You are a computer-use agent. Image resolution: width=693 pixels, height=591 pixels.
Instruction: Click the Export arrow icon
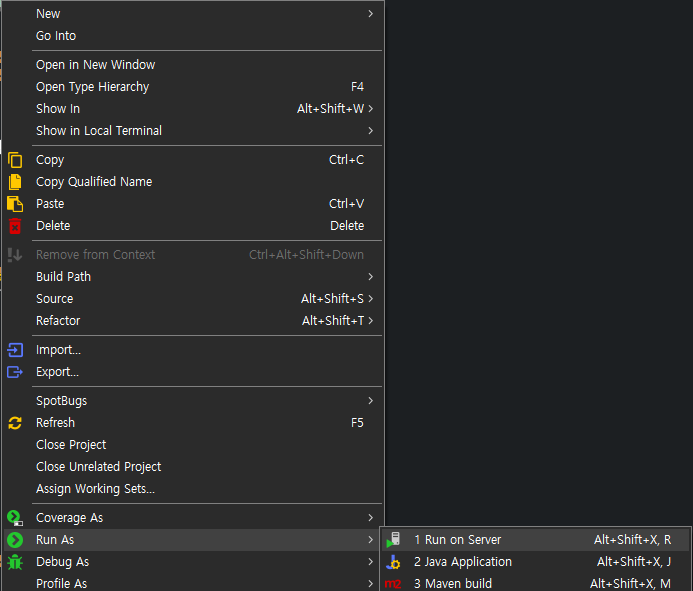click(x=15, y=372)
